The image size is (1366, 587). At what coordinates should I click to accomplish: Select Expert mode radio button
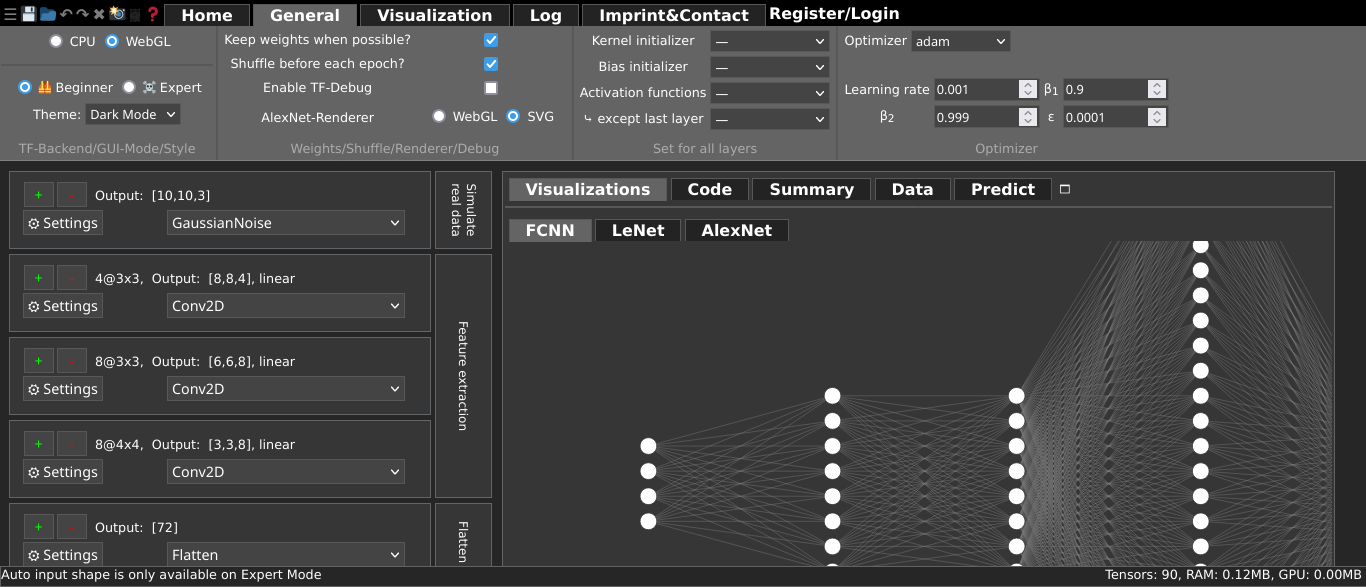click(x=129, y=87)
